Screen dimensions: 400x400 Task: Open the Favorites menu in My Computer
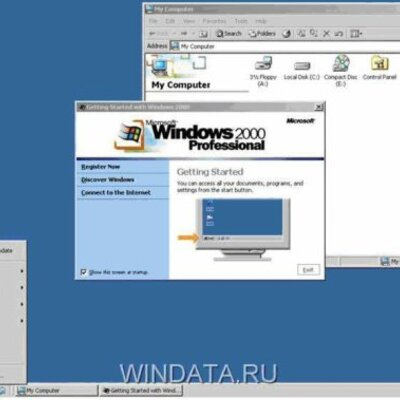215,21
